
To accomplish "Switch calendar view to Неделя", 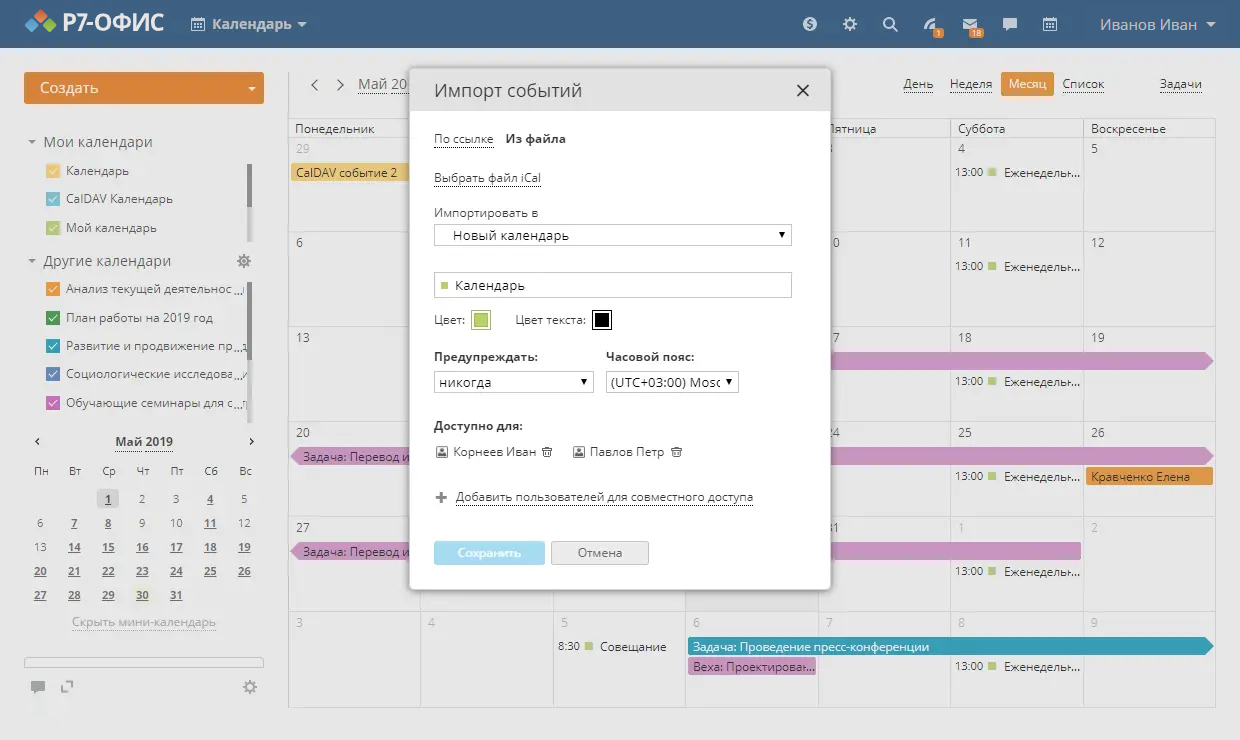I will pyautogui.click(x=970, y=85).
